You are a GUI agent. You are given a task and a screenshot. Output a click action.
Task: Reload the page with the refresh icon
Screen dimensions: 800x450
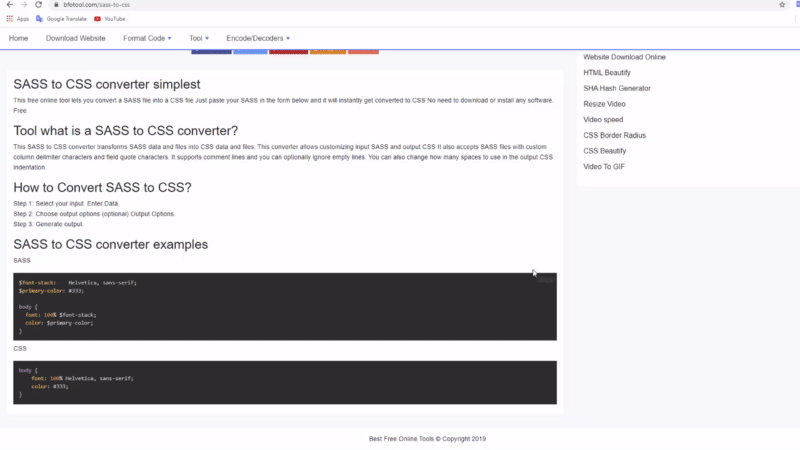pos(39,5)
